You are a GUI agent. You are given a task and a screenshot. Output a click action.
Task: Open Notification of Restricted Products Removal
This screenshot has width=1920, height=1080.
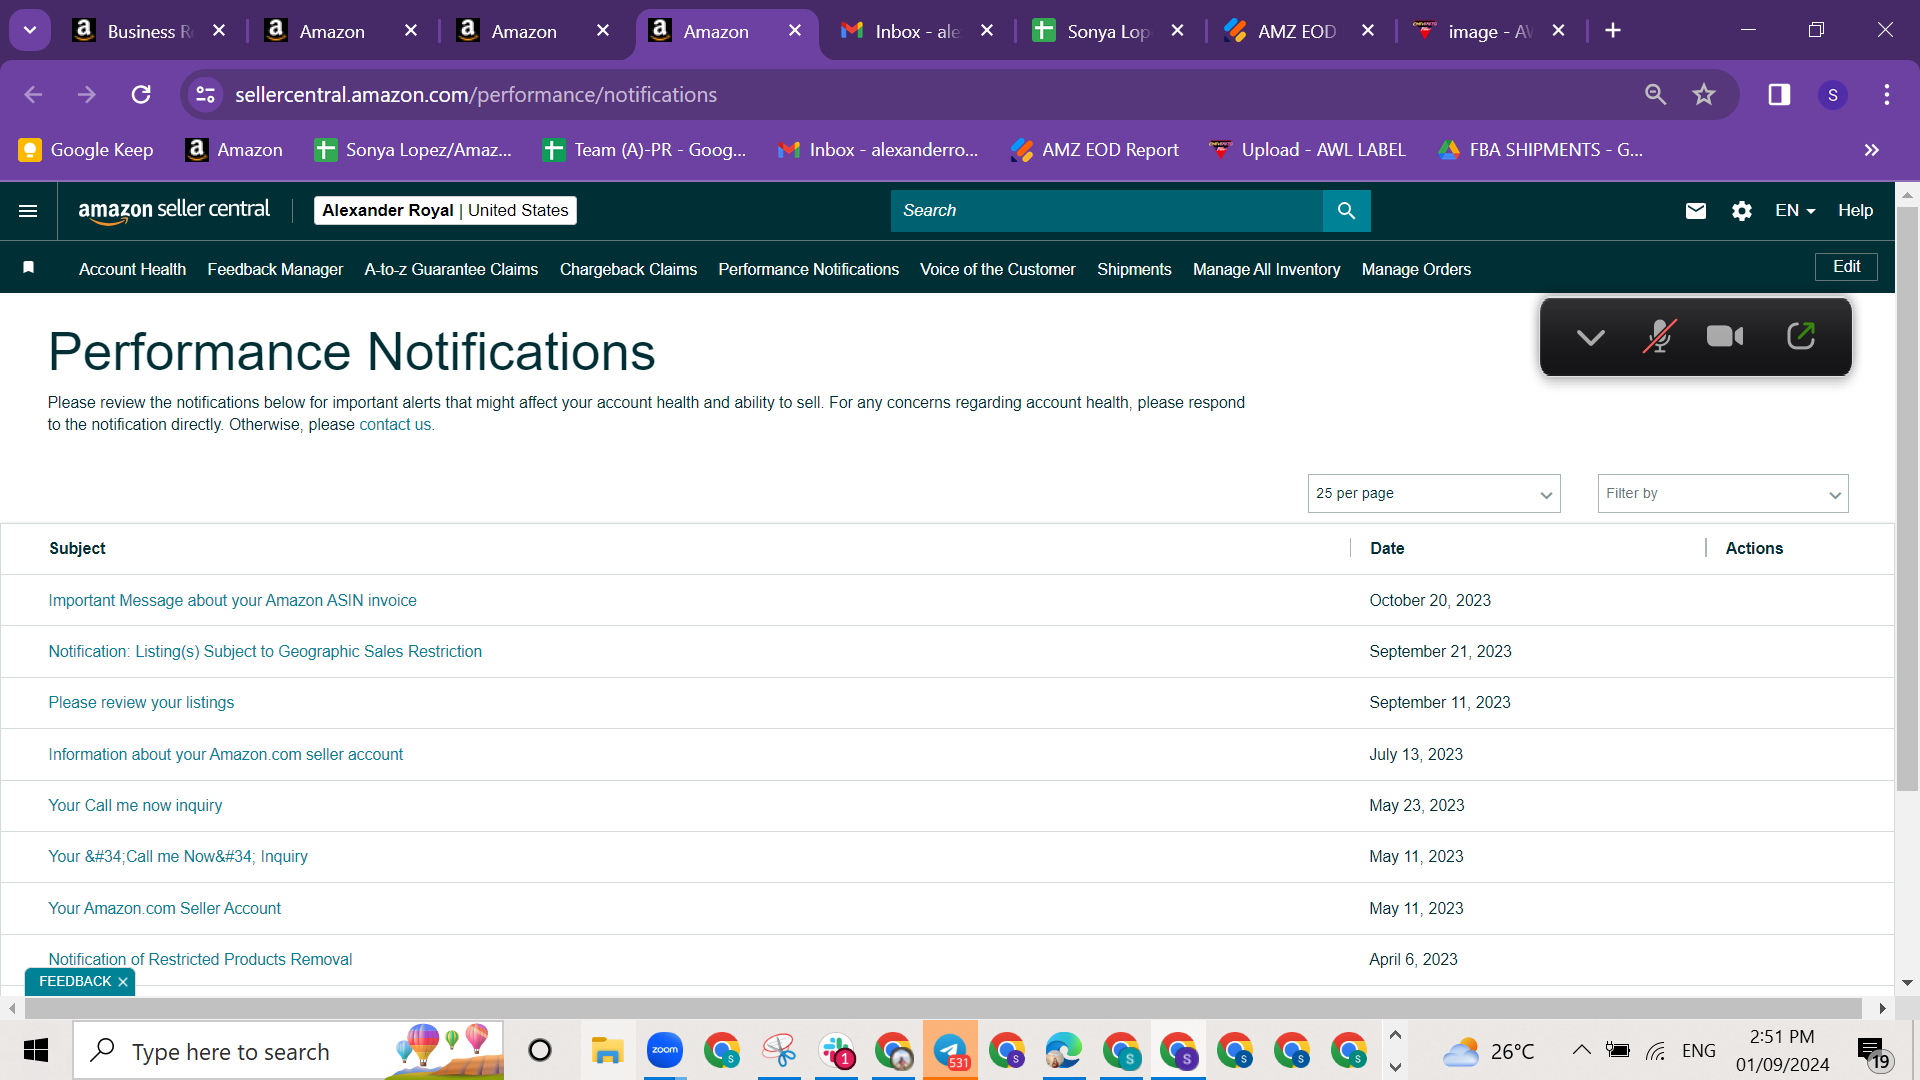(200, 960)
